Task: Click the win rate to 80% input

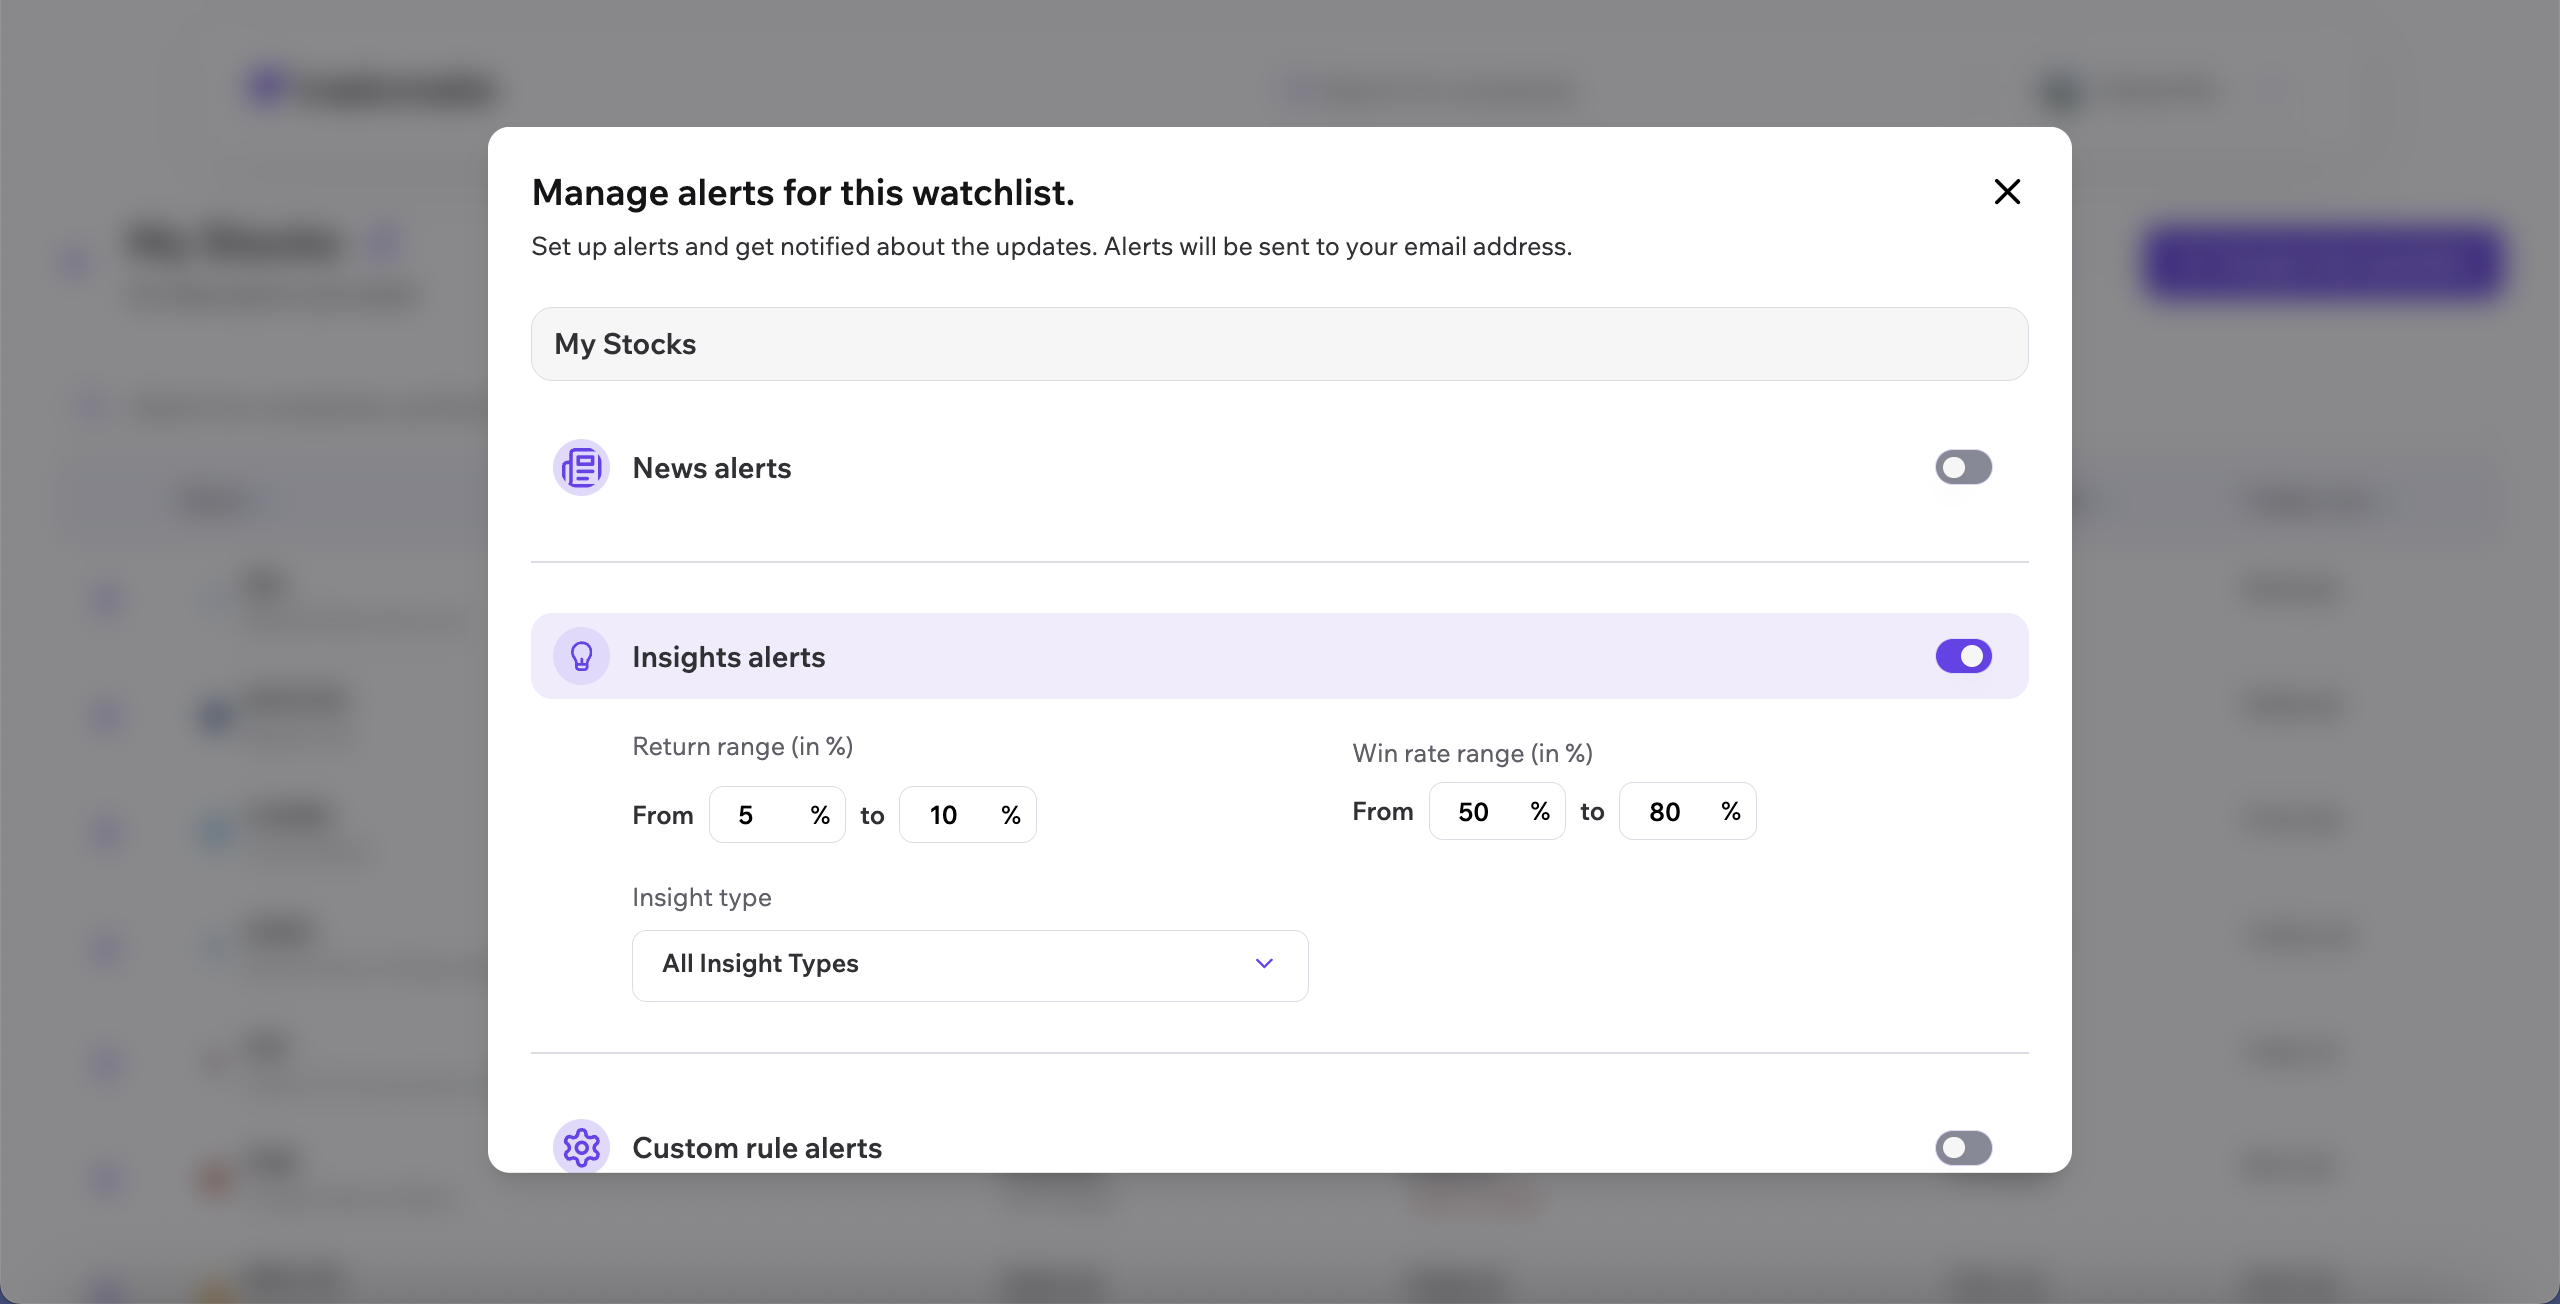Action: (x=1687, y=811)
